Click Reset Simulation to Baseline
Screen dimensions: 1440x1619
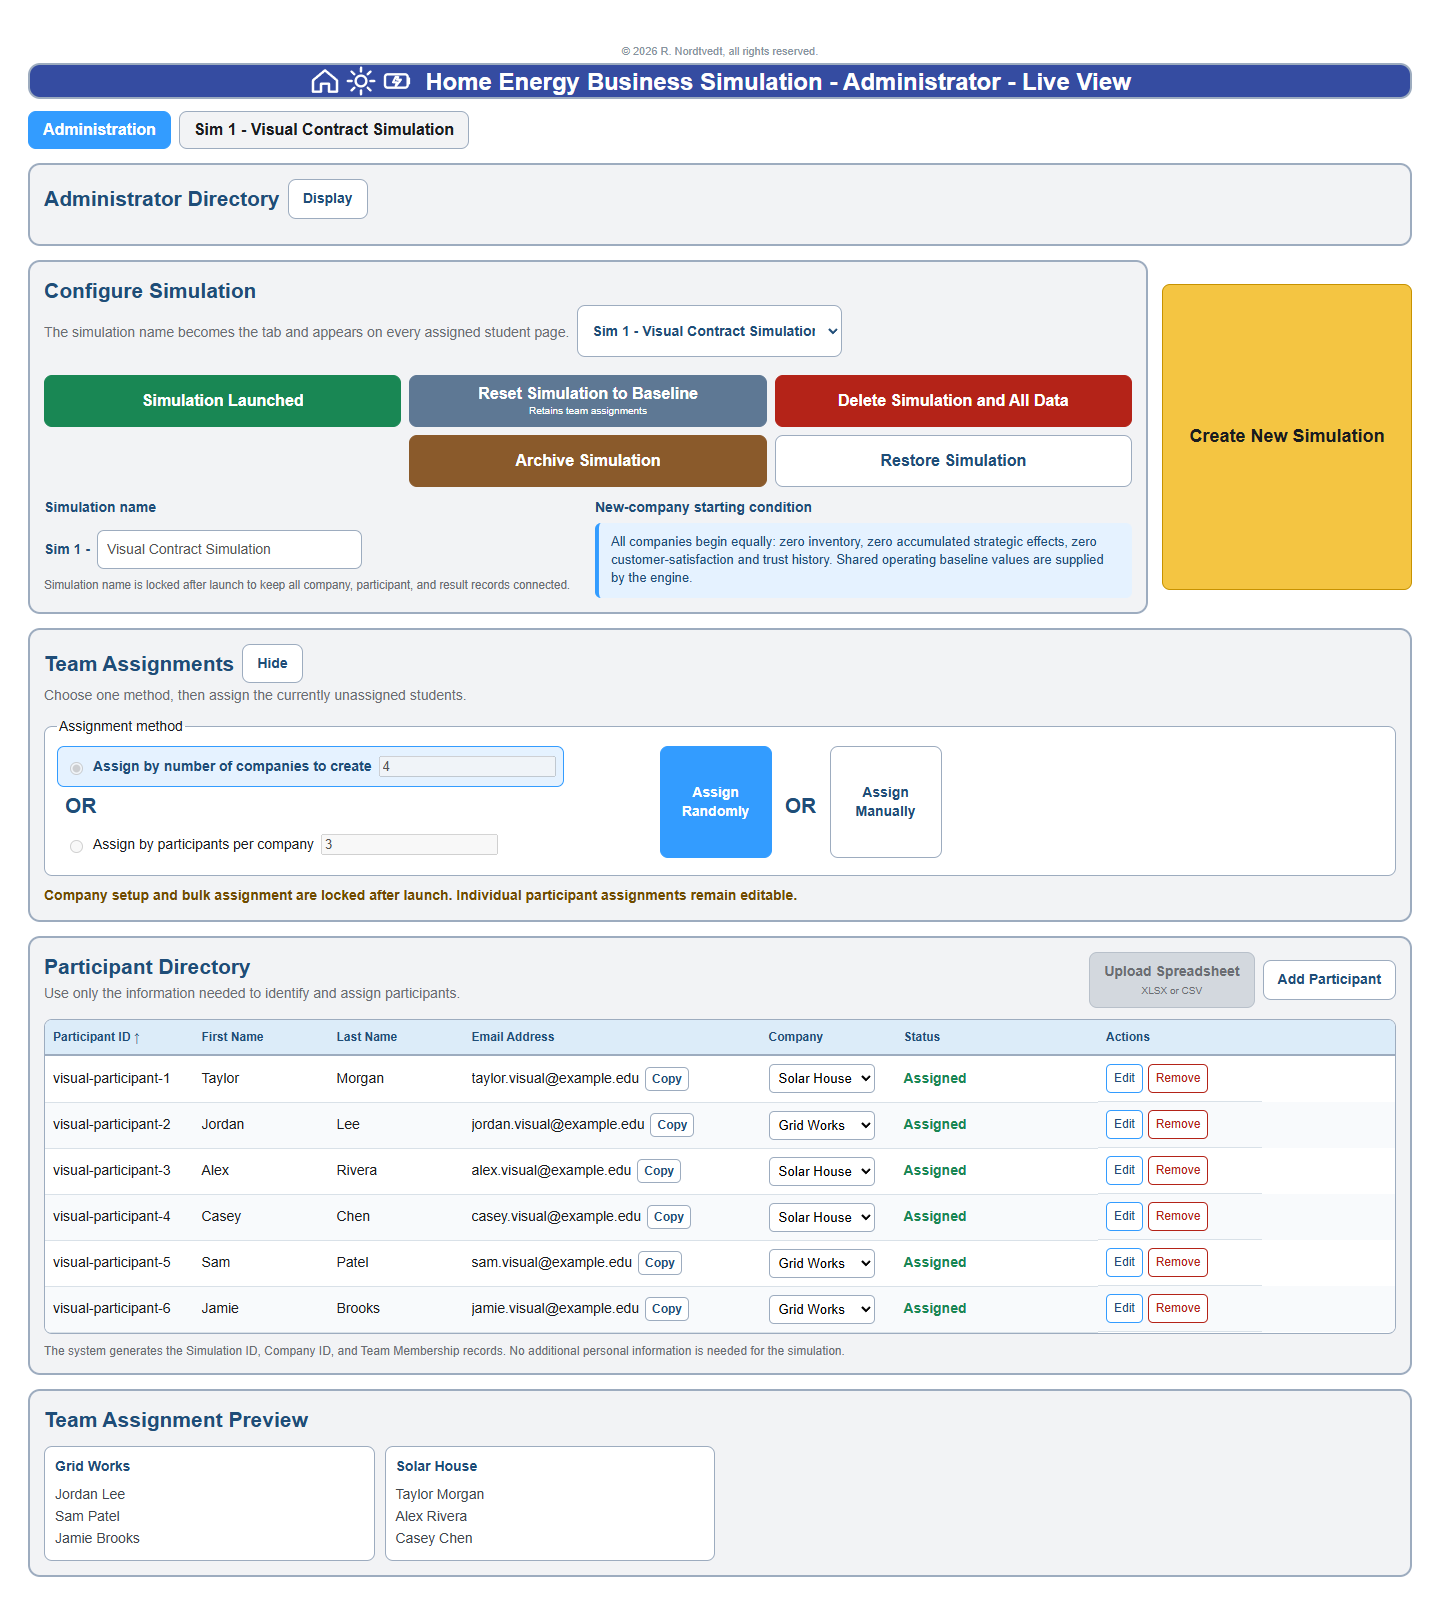pos(588,401)
